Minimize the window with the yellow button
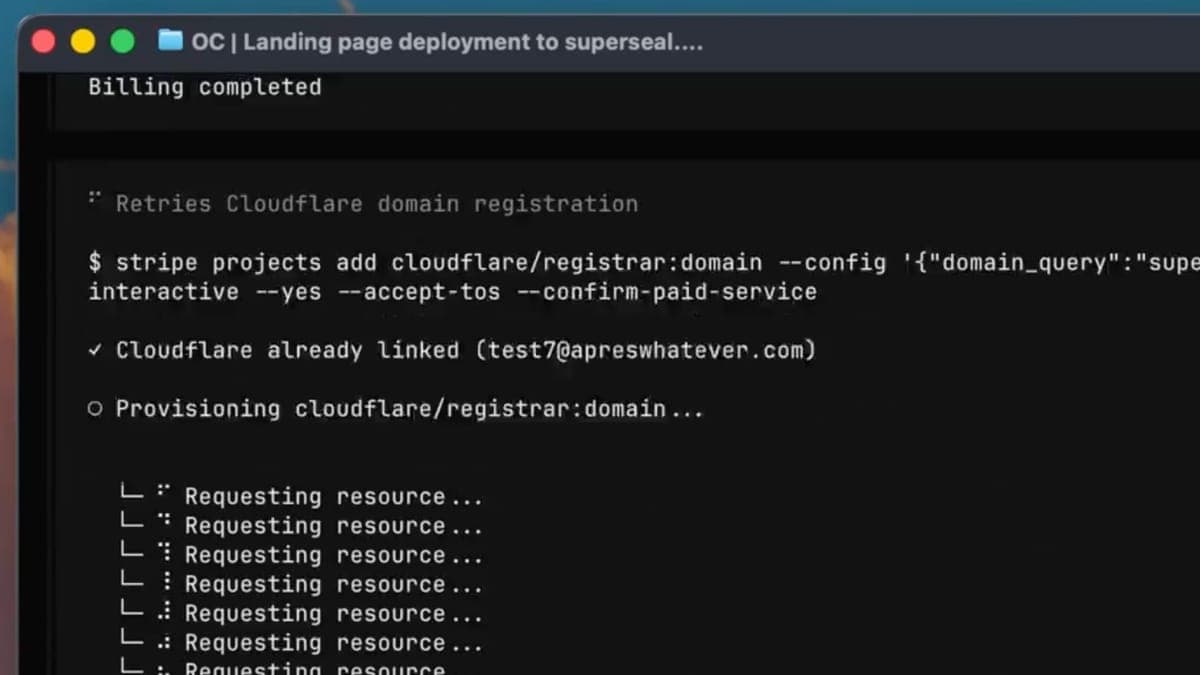 click(83, 41)
